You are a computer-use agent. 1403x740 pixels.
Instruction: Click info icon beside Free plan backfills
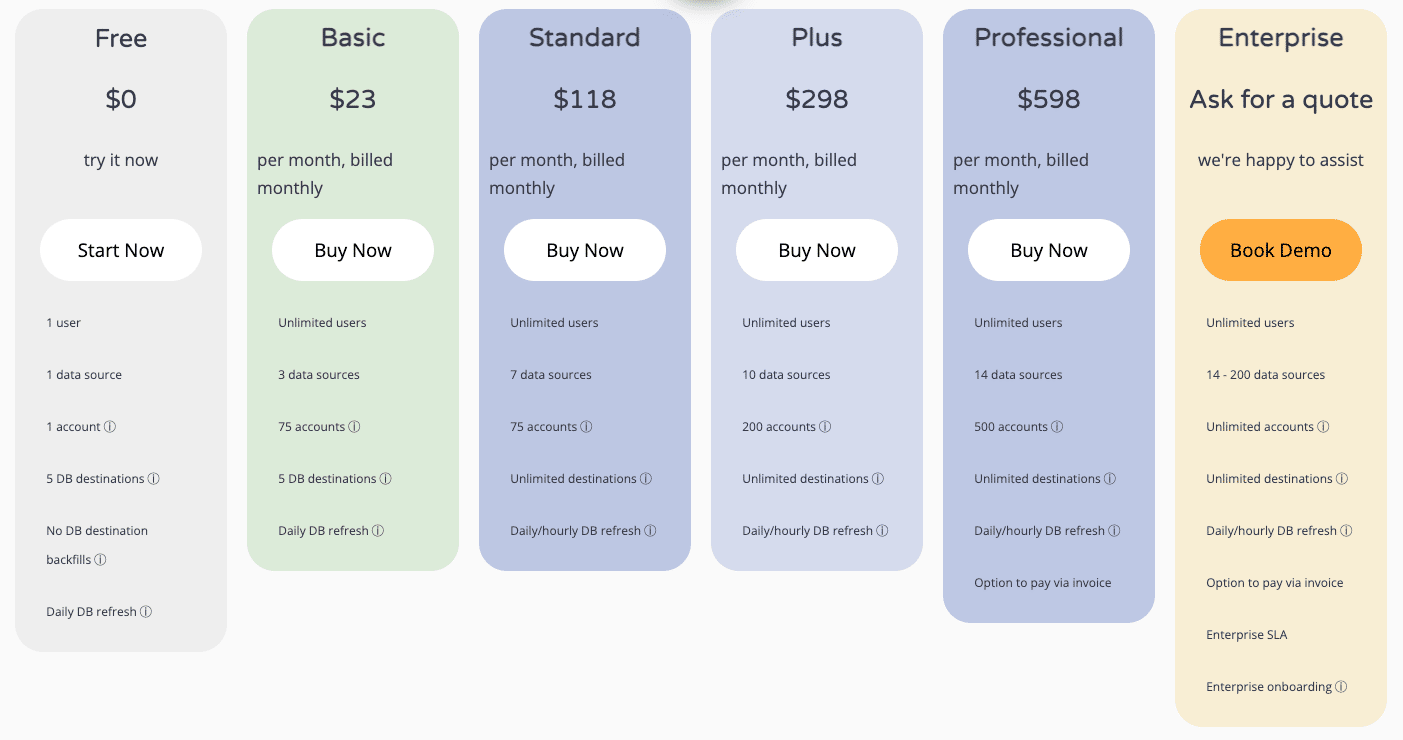pyautogui.click(x=100, y=560)
